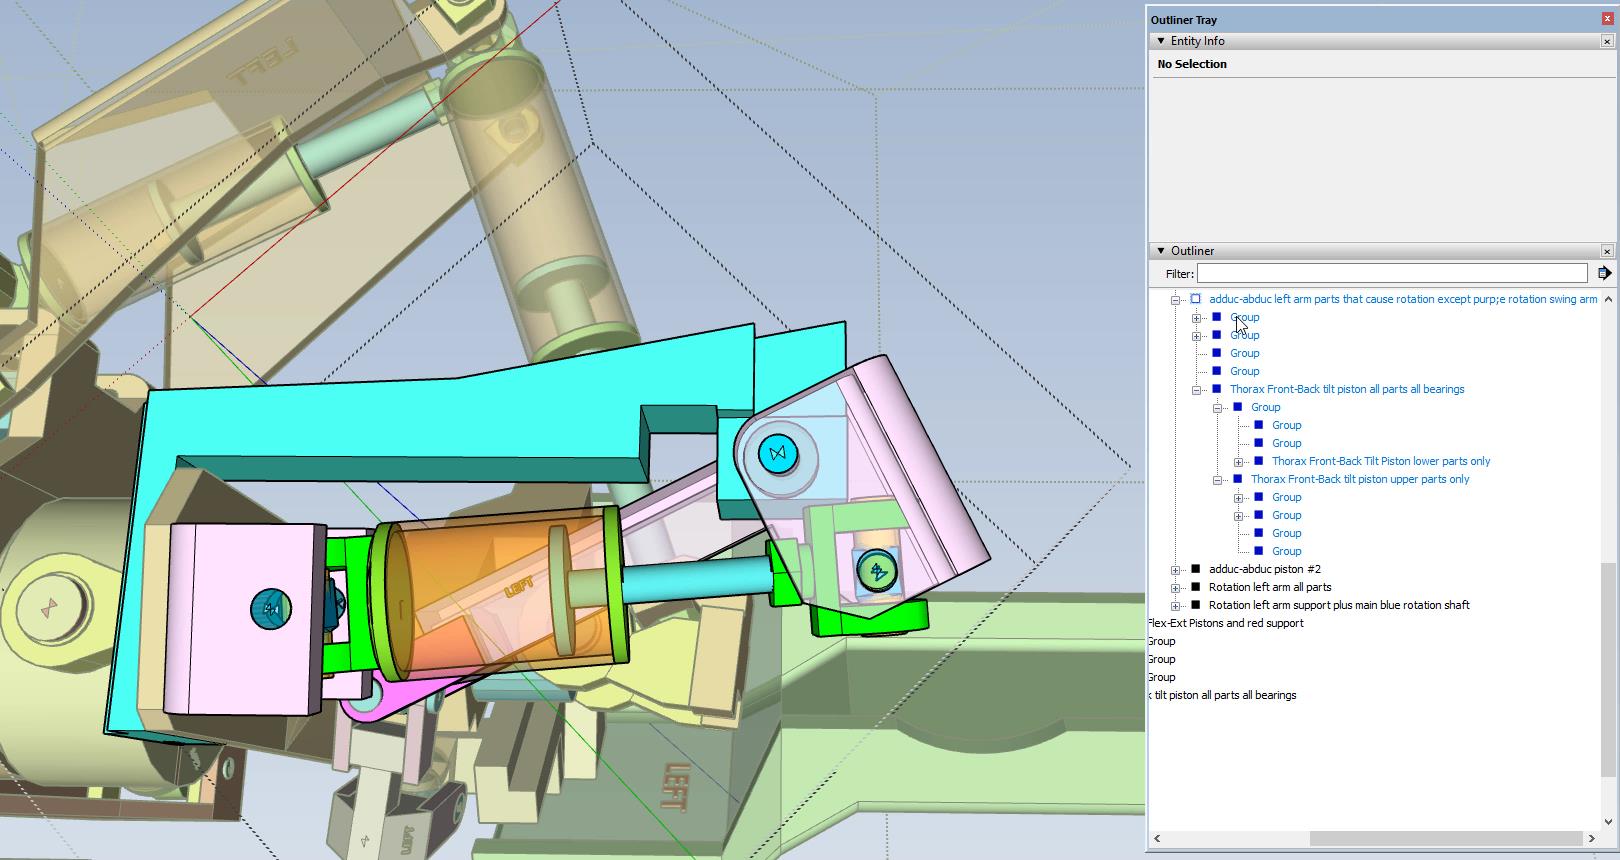1620x860 pixels.
Task: Click blue group icon beside 'Thorax Front-Back Tilt Piston lower parts only'
Action: click(1259, 461)
